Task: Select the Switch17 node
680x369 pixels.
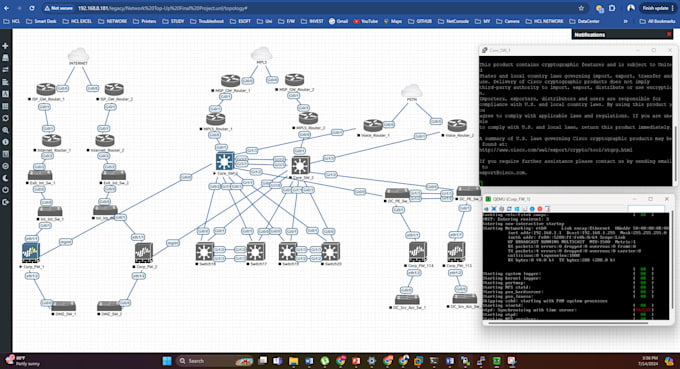Action: click(x=256, y=251)
